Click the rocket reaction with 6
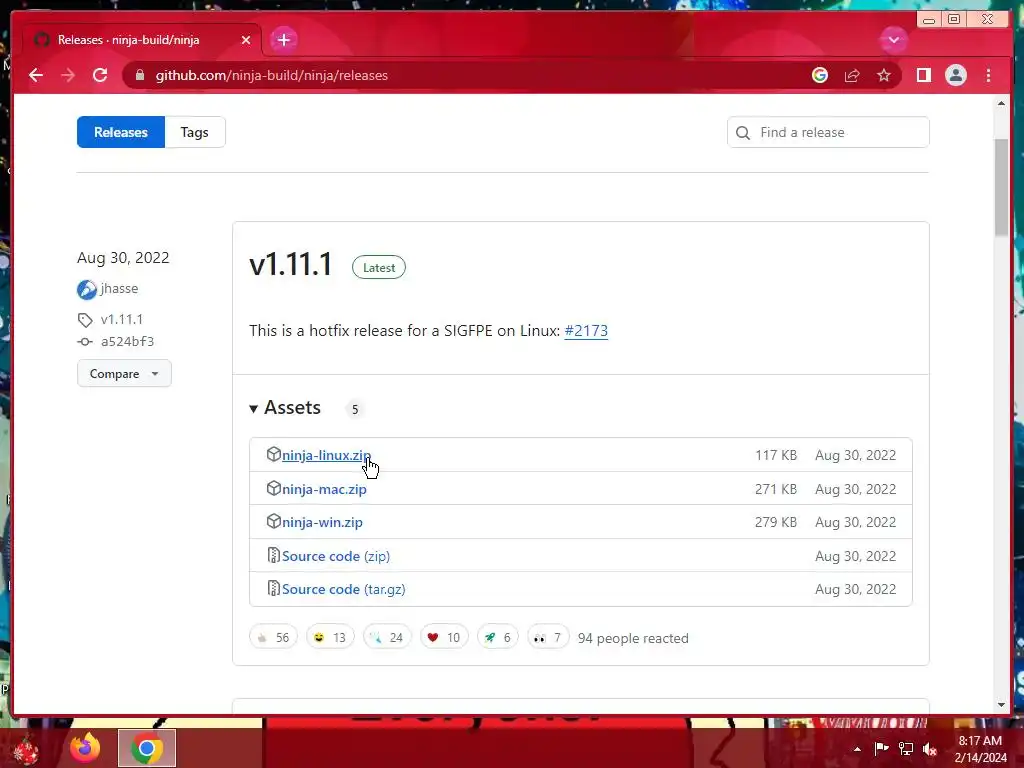 [x=498, y=637]
